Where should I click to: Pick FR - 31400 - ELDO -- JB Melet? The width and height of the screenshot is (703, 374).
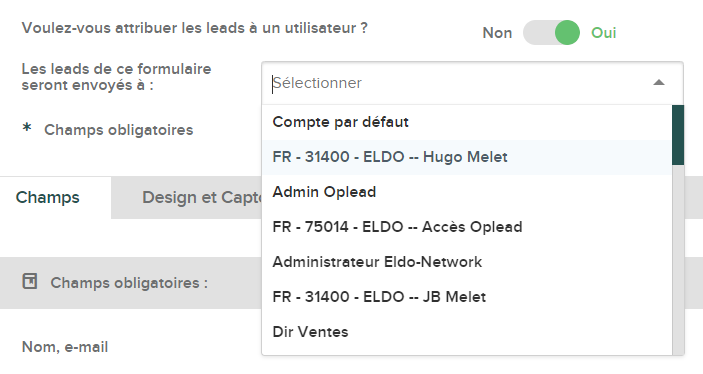pos(467,297)
